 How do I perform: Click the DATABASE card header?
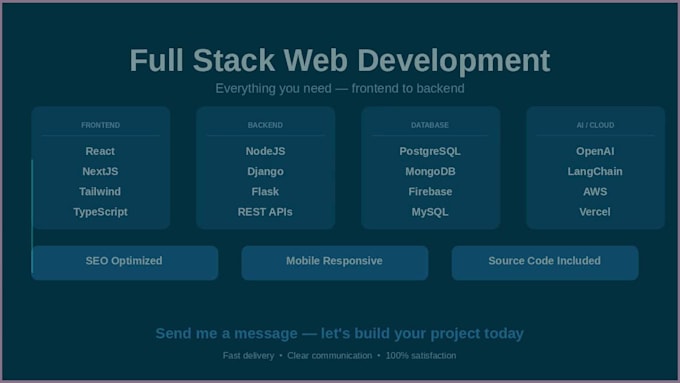(x=430, y=125)
